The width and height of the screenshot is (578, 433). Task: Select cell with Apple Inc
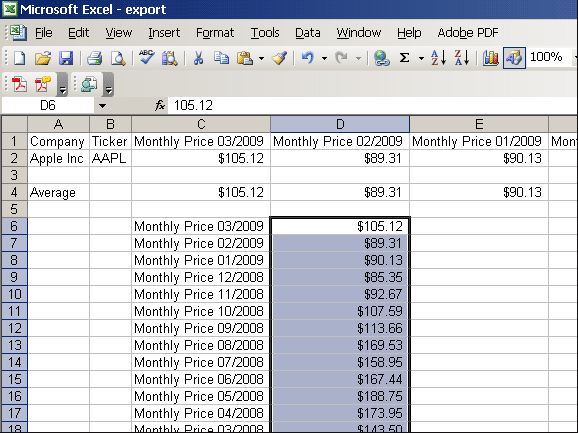tap(58, 158)
